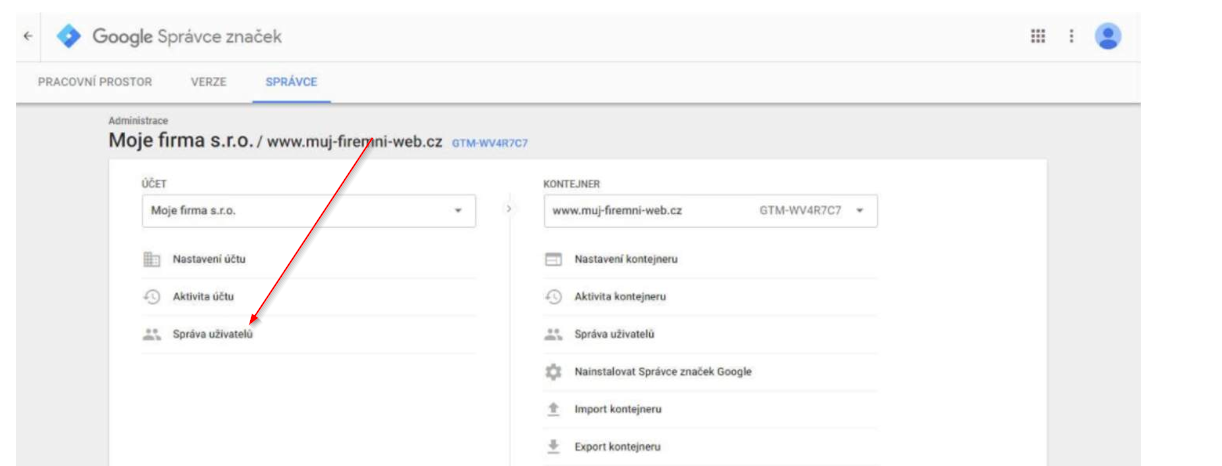The image size is (1222, 466).
Task: Click the chevron between account and container columns
Action: pos(509,210)
